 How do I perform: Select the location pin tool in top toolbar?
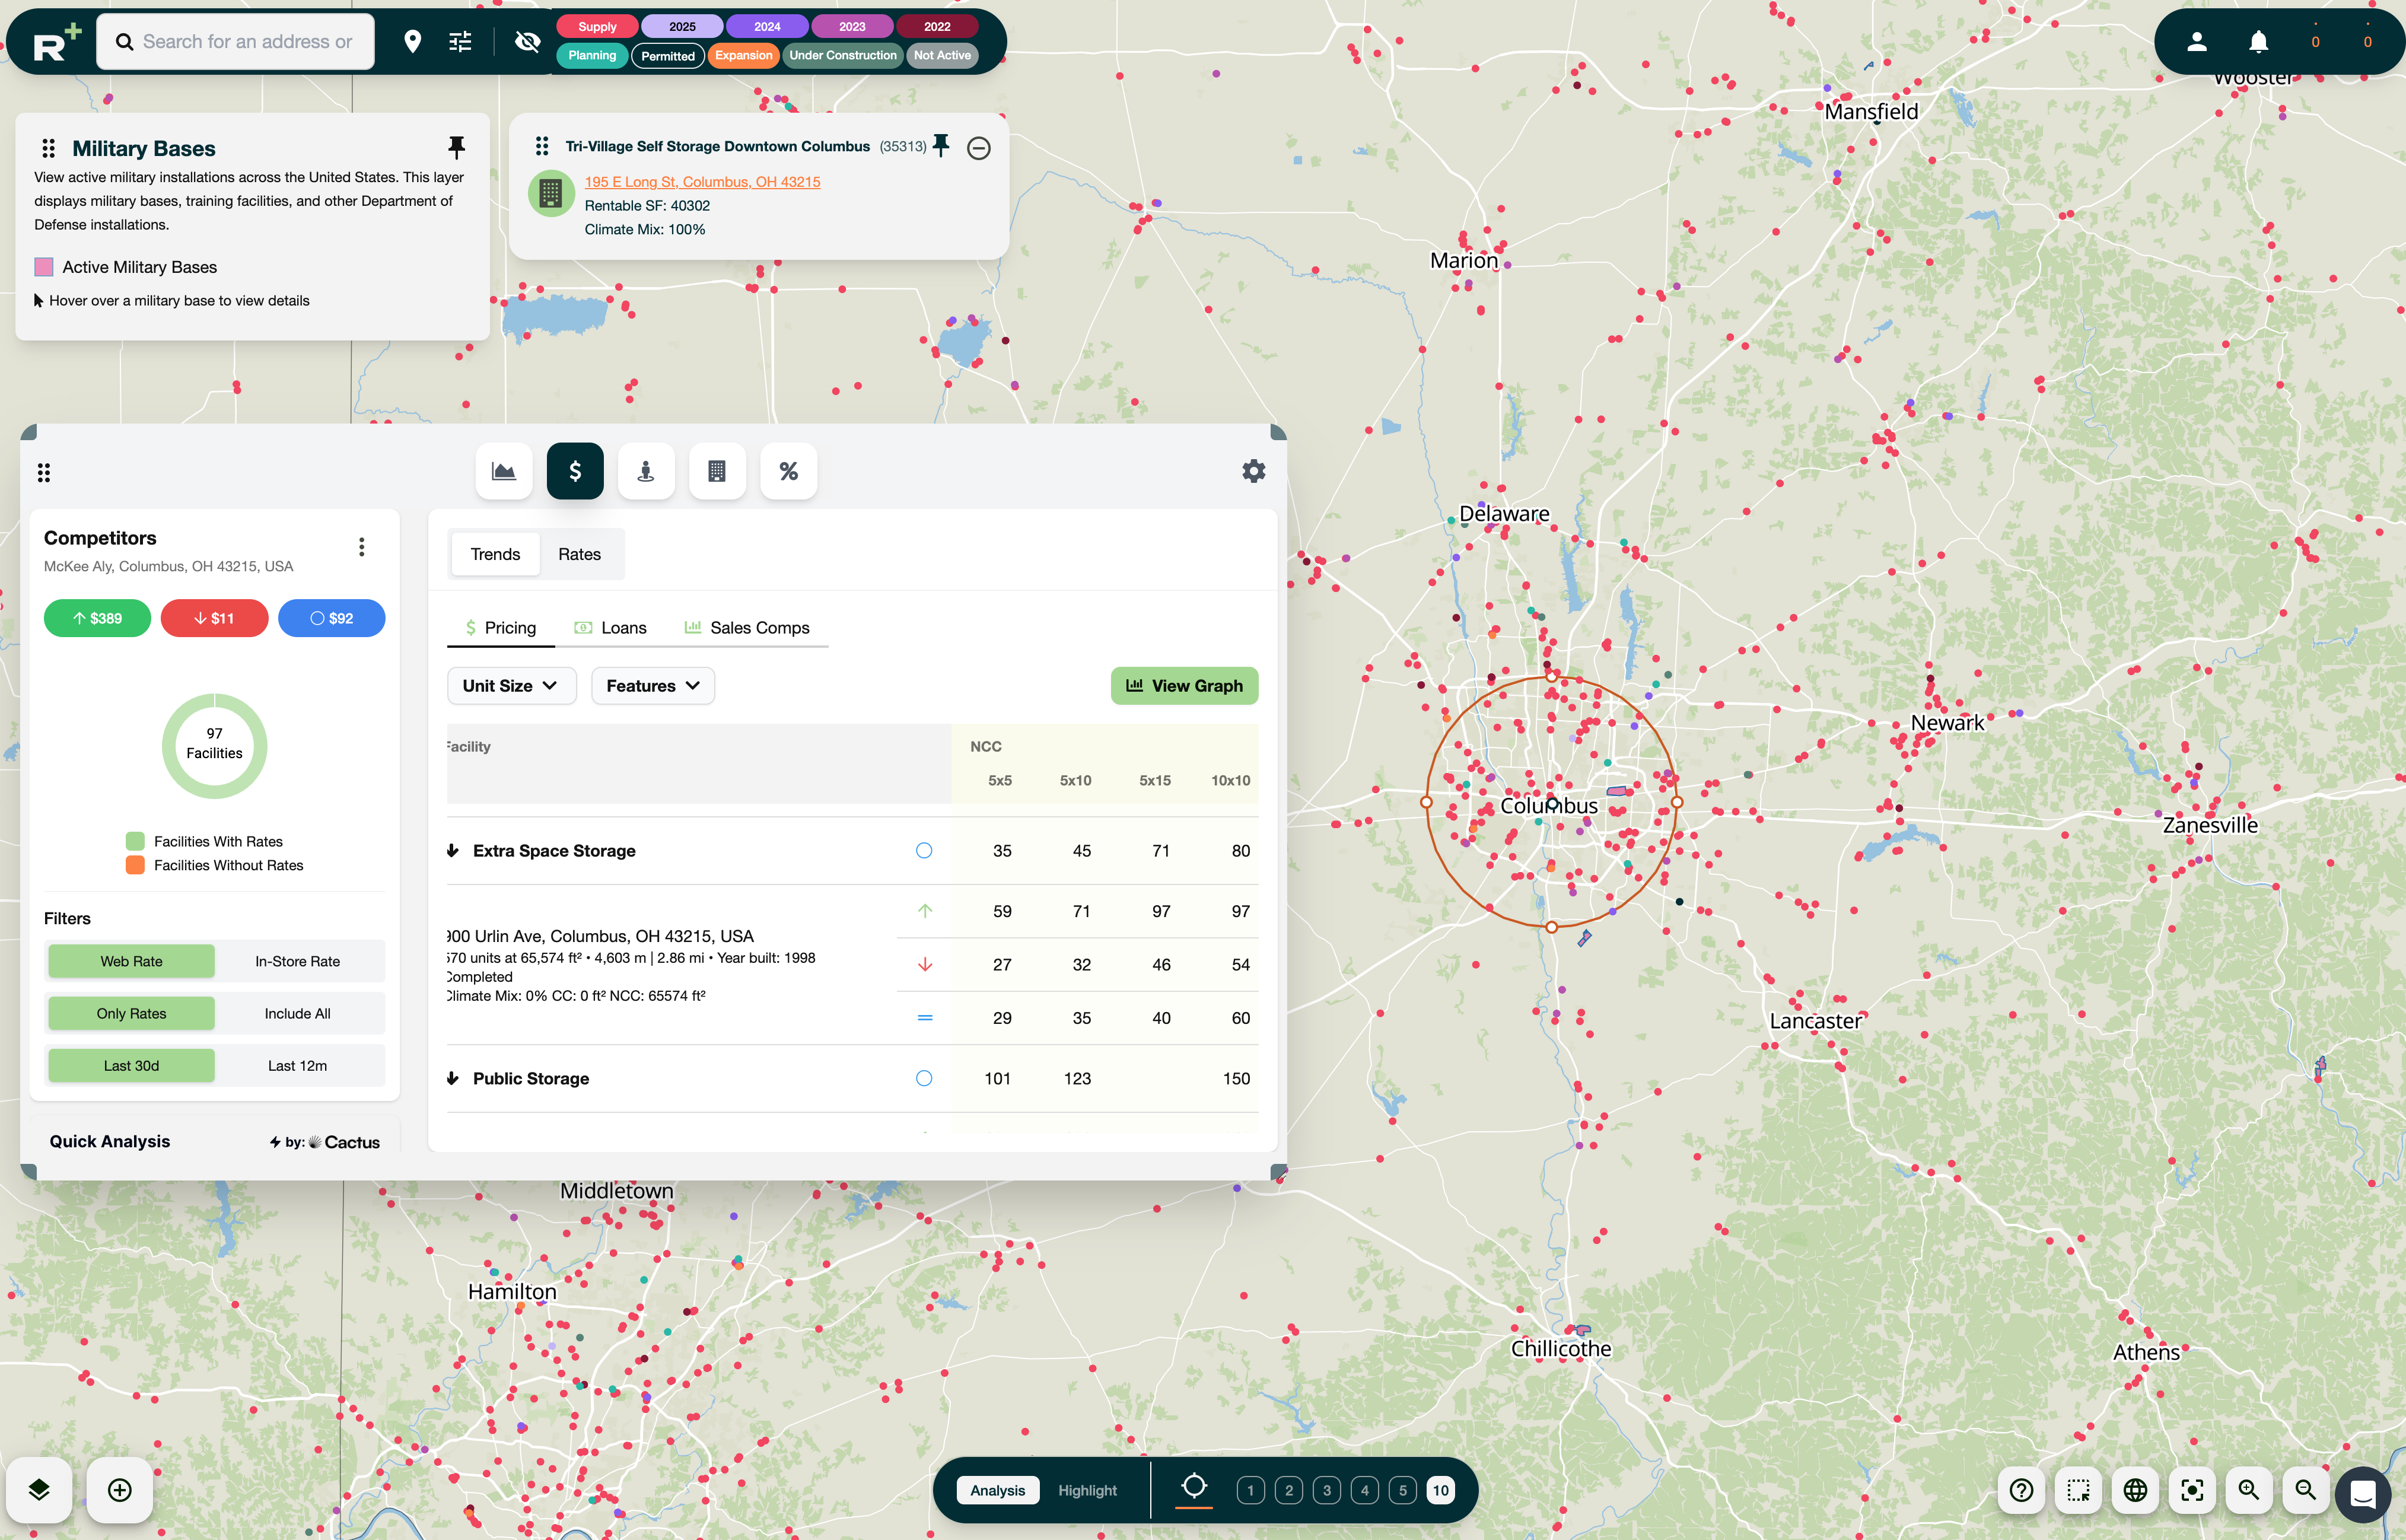414,41
